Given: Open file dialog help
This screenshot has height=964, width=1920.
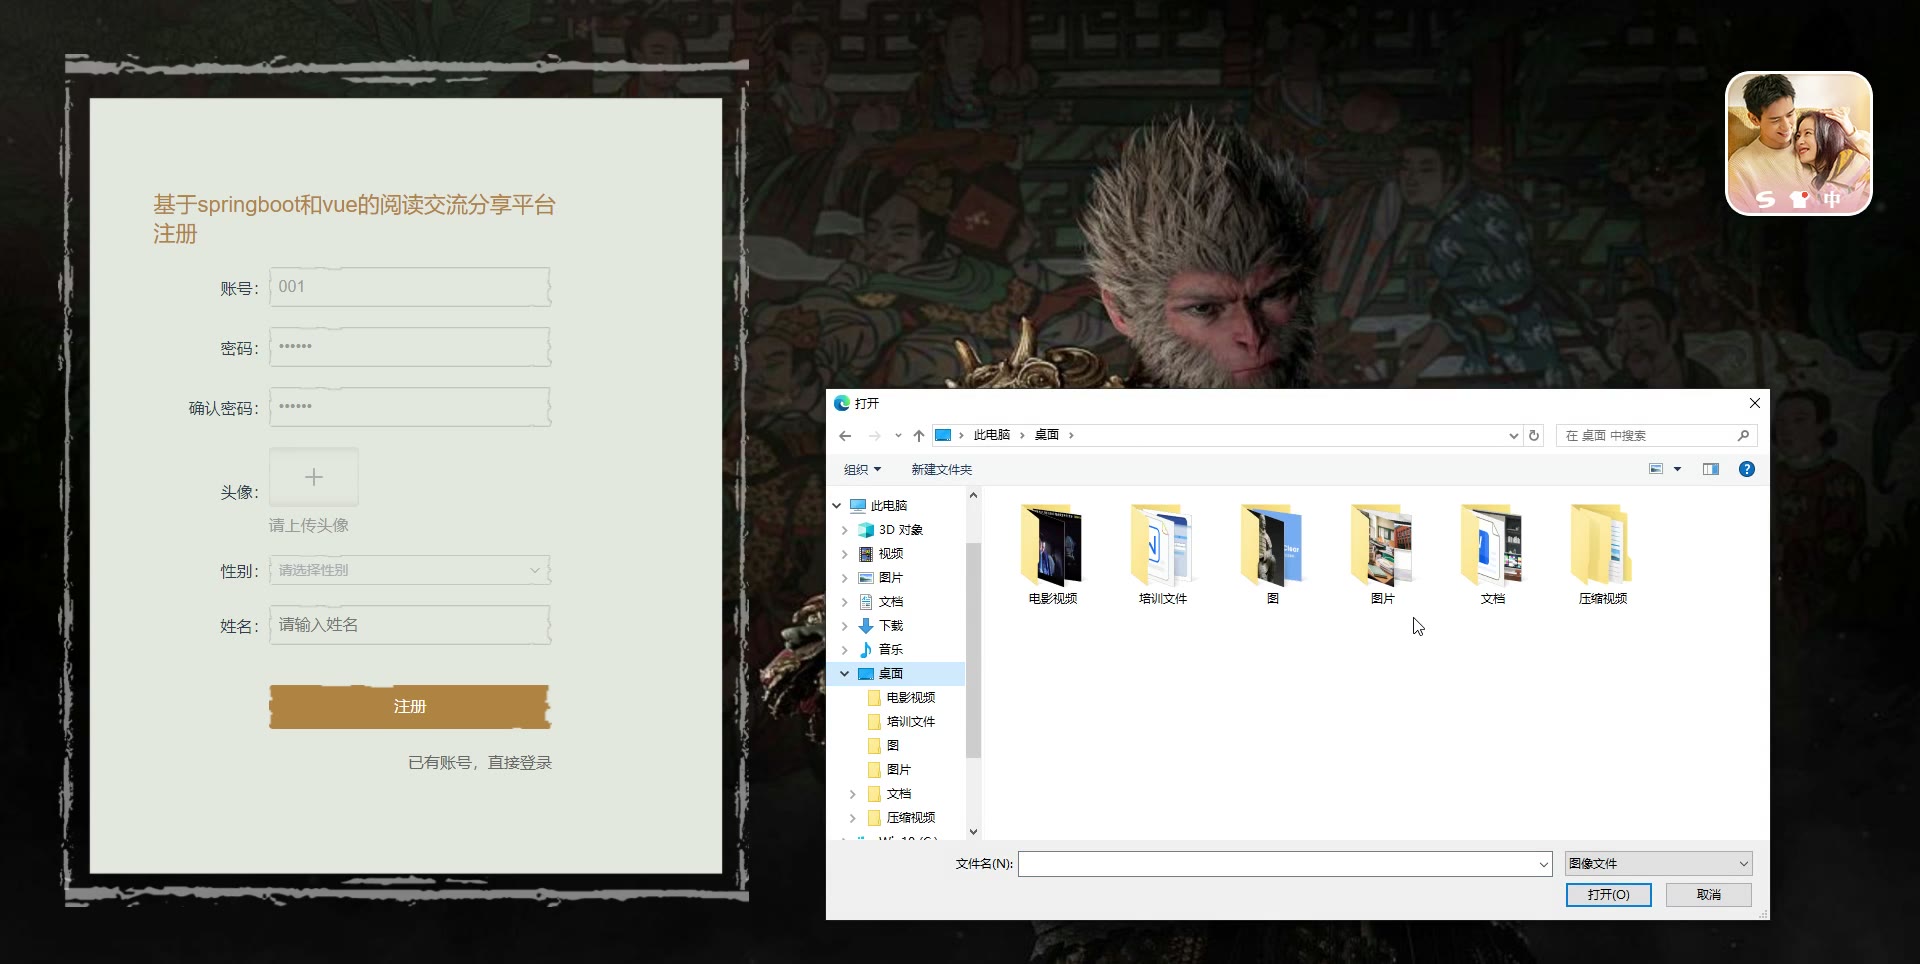Looking at the screenshot, I should (1747, 469).
